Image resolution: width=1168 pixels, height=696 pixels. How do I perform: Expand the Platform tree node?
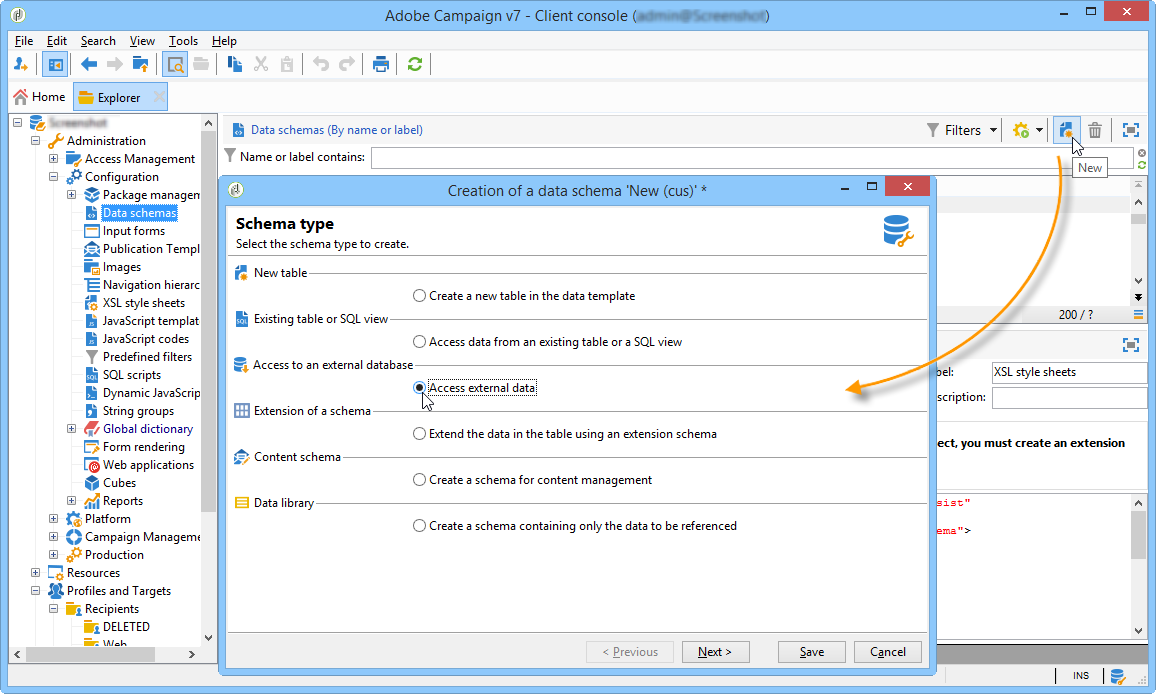click(x=53, y=519)
